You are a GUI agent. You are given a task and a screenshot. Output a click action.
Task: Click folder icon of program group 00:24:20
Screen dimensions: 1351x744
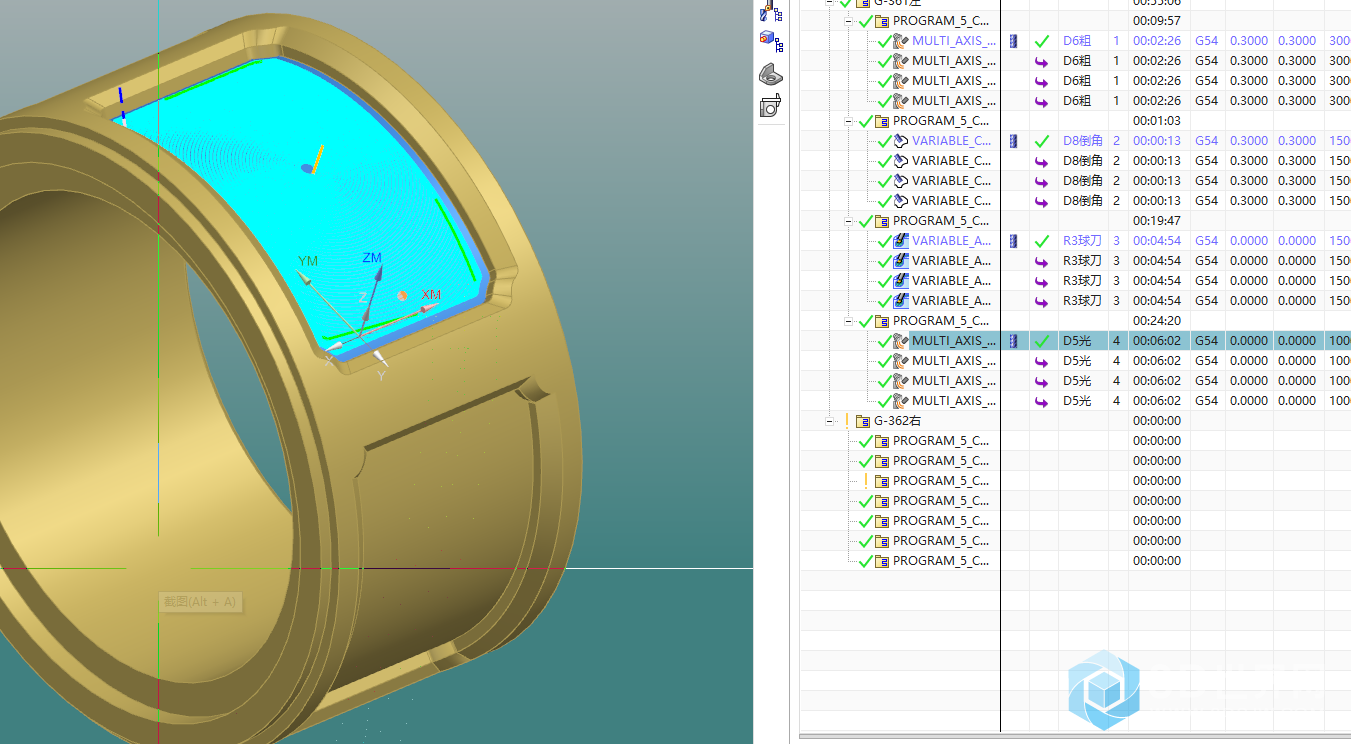[882, 321]
